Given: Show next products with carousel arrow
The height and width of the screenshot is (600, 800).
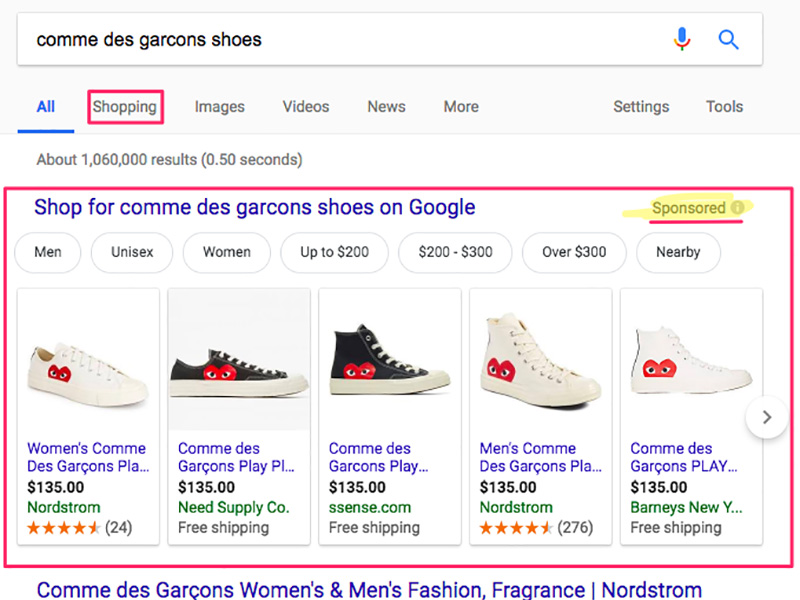Looking at the screenshot, I should coord(766,417).
